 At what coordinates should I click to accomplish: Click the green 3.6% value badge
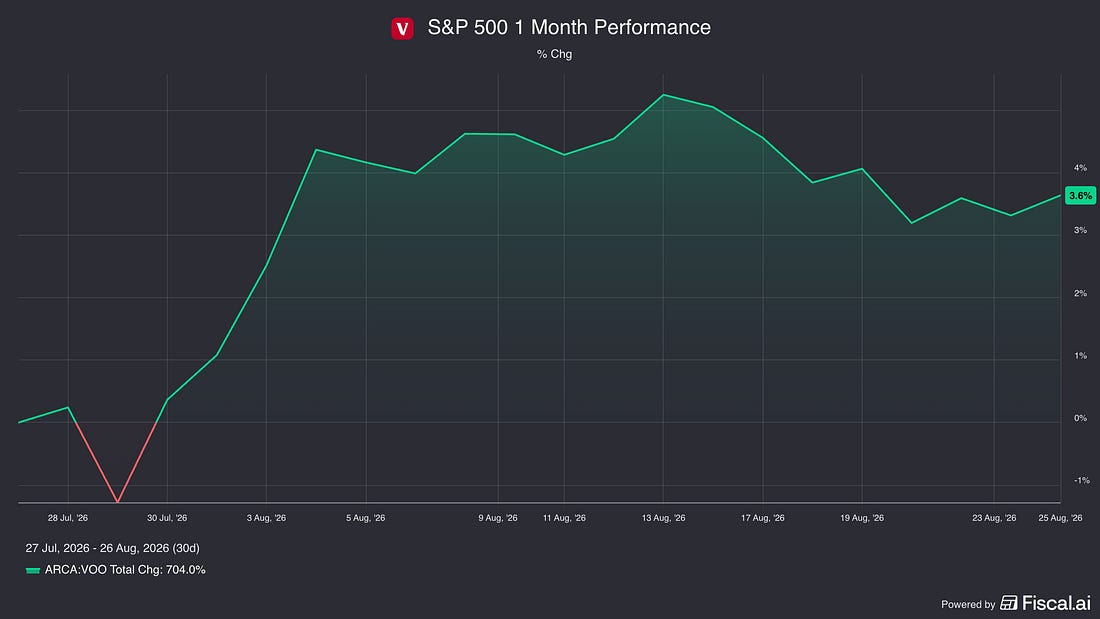(x=1080, y=196)
